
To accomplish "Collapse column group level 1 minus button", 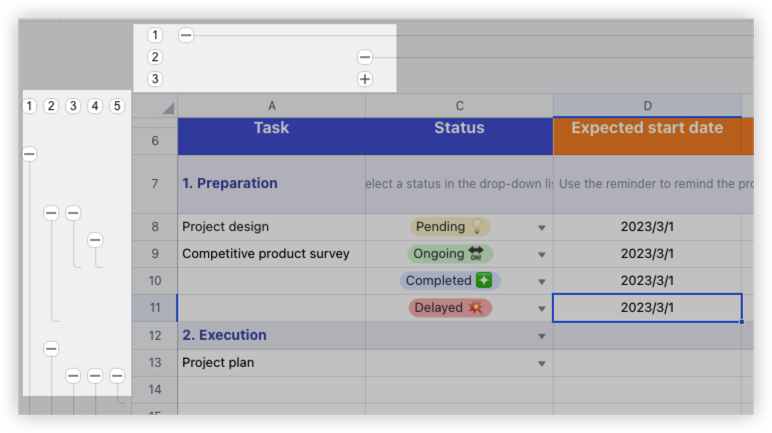I will pos(186,35).
